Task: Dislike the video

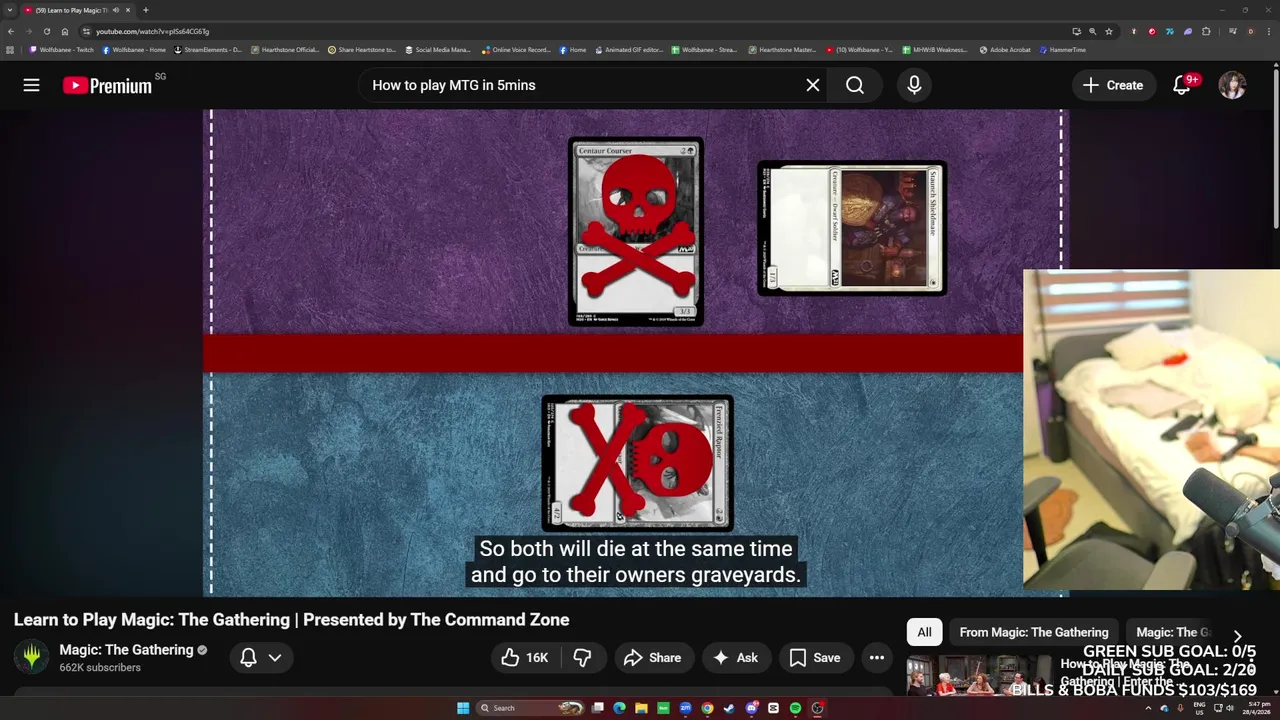Action: [582, 657]
